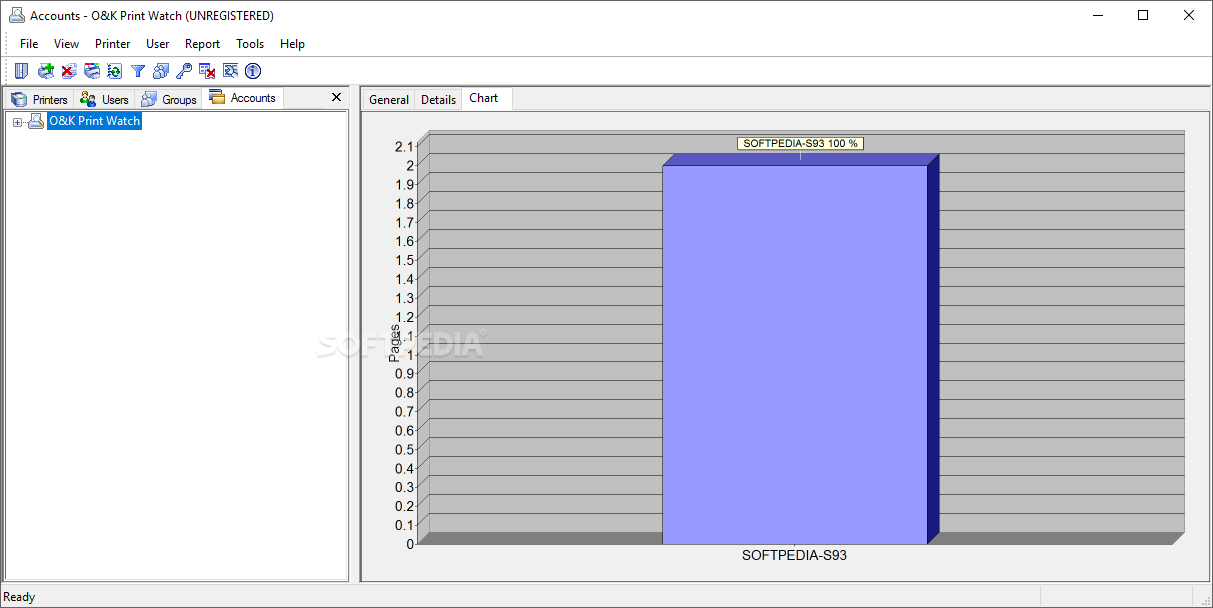Open the Help menu

(x=292, y=44)
